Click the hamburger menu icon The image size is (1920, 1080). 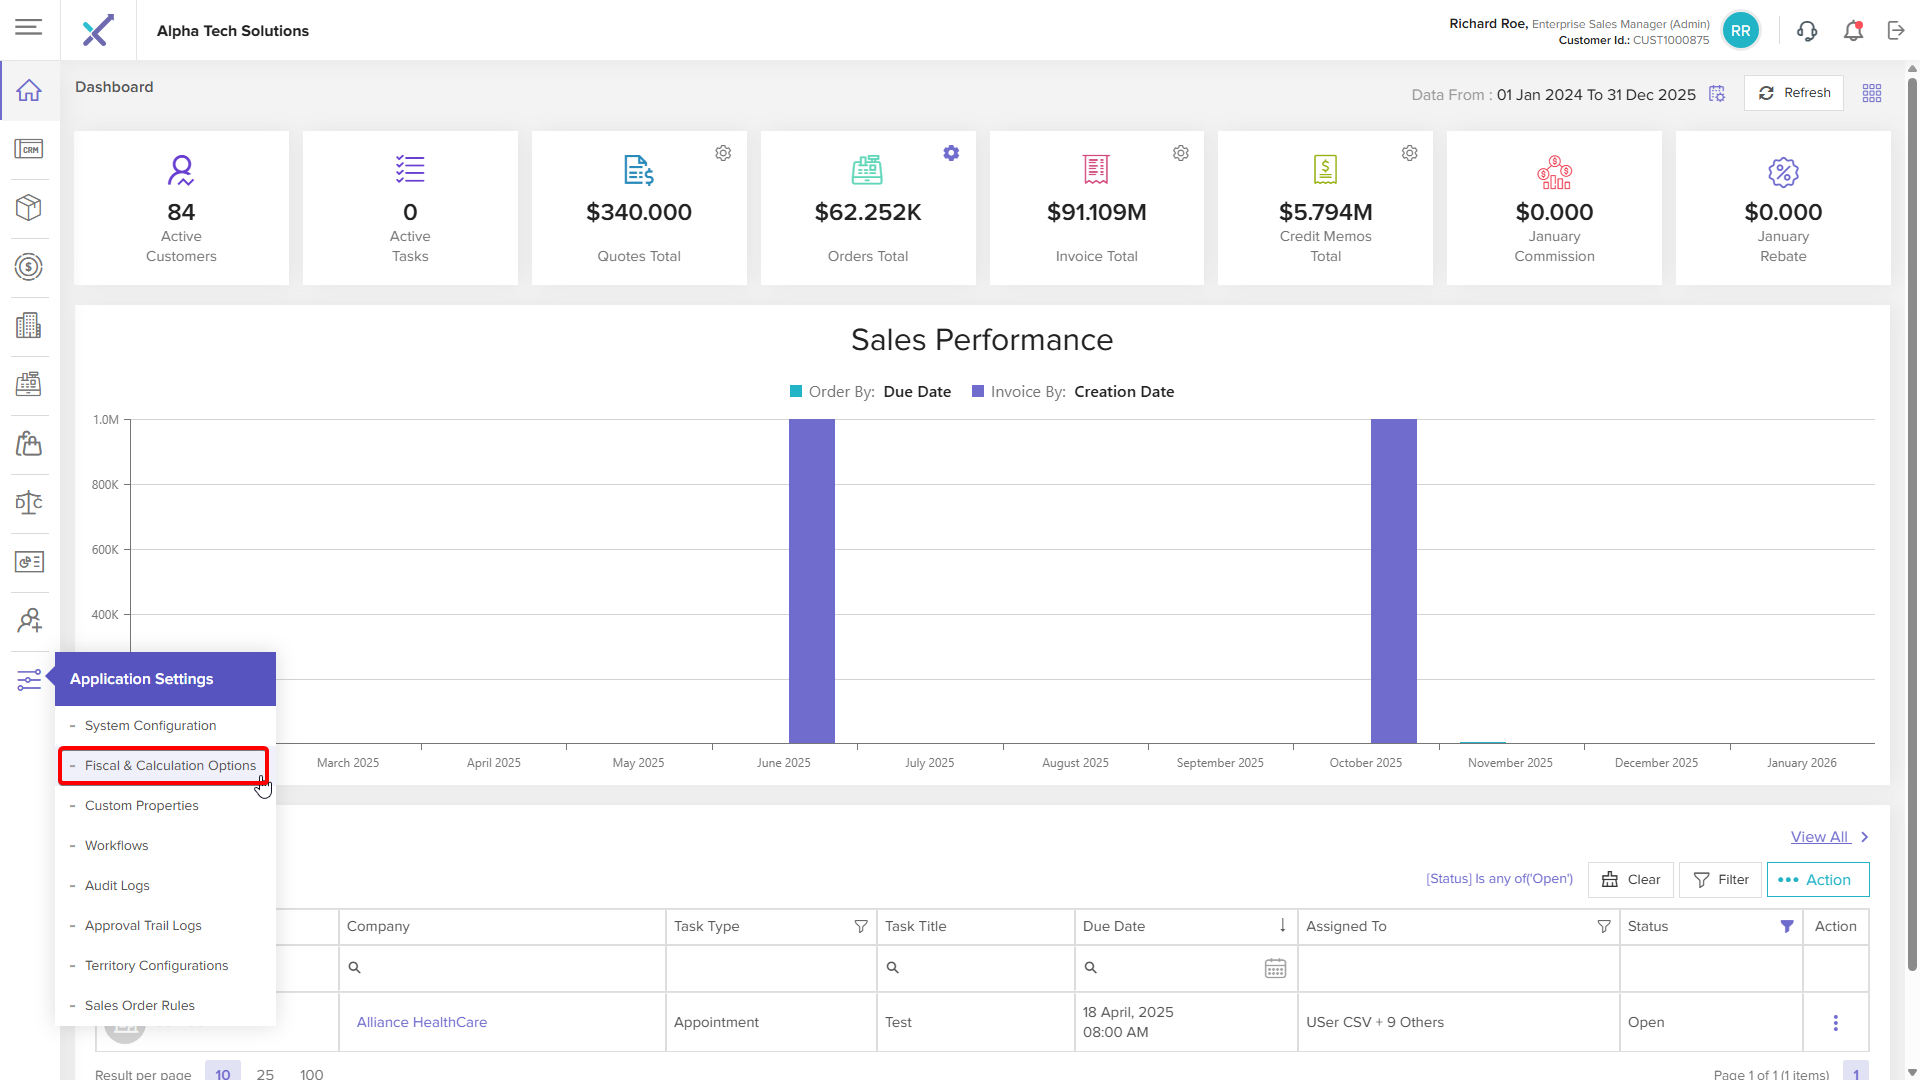tap(29, 27)
